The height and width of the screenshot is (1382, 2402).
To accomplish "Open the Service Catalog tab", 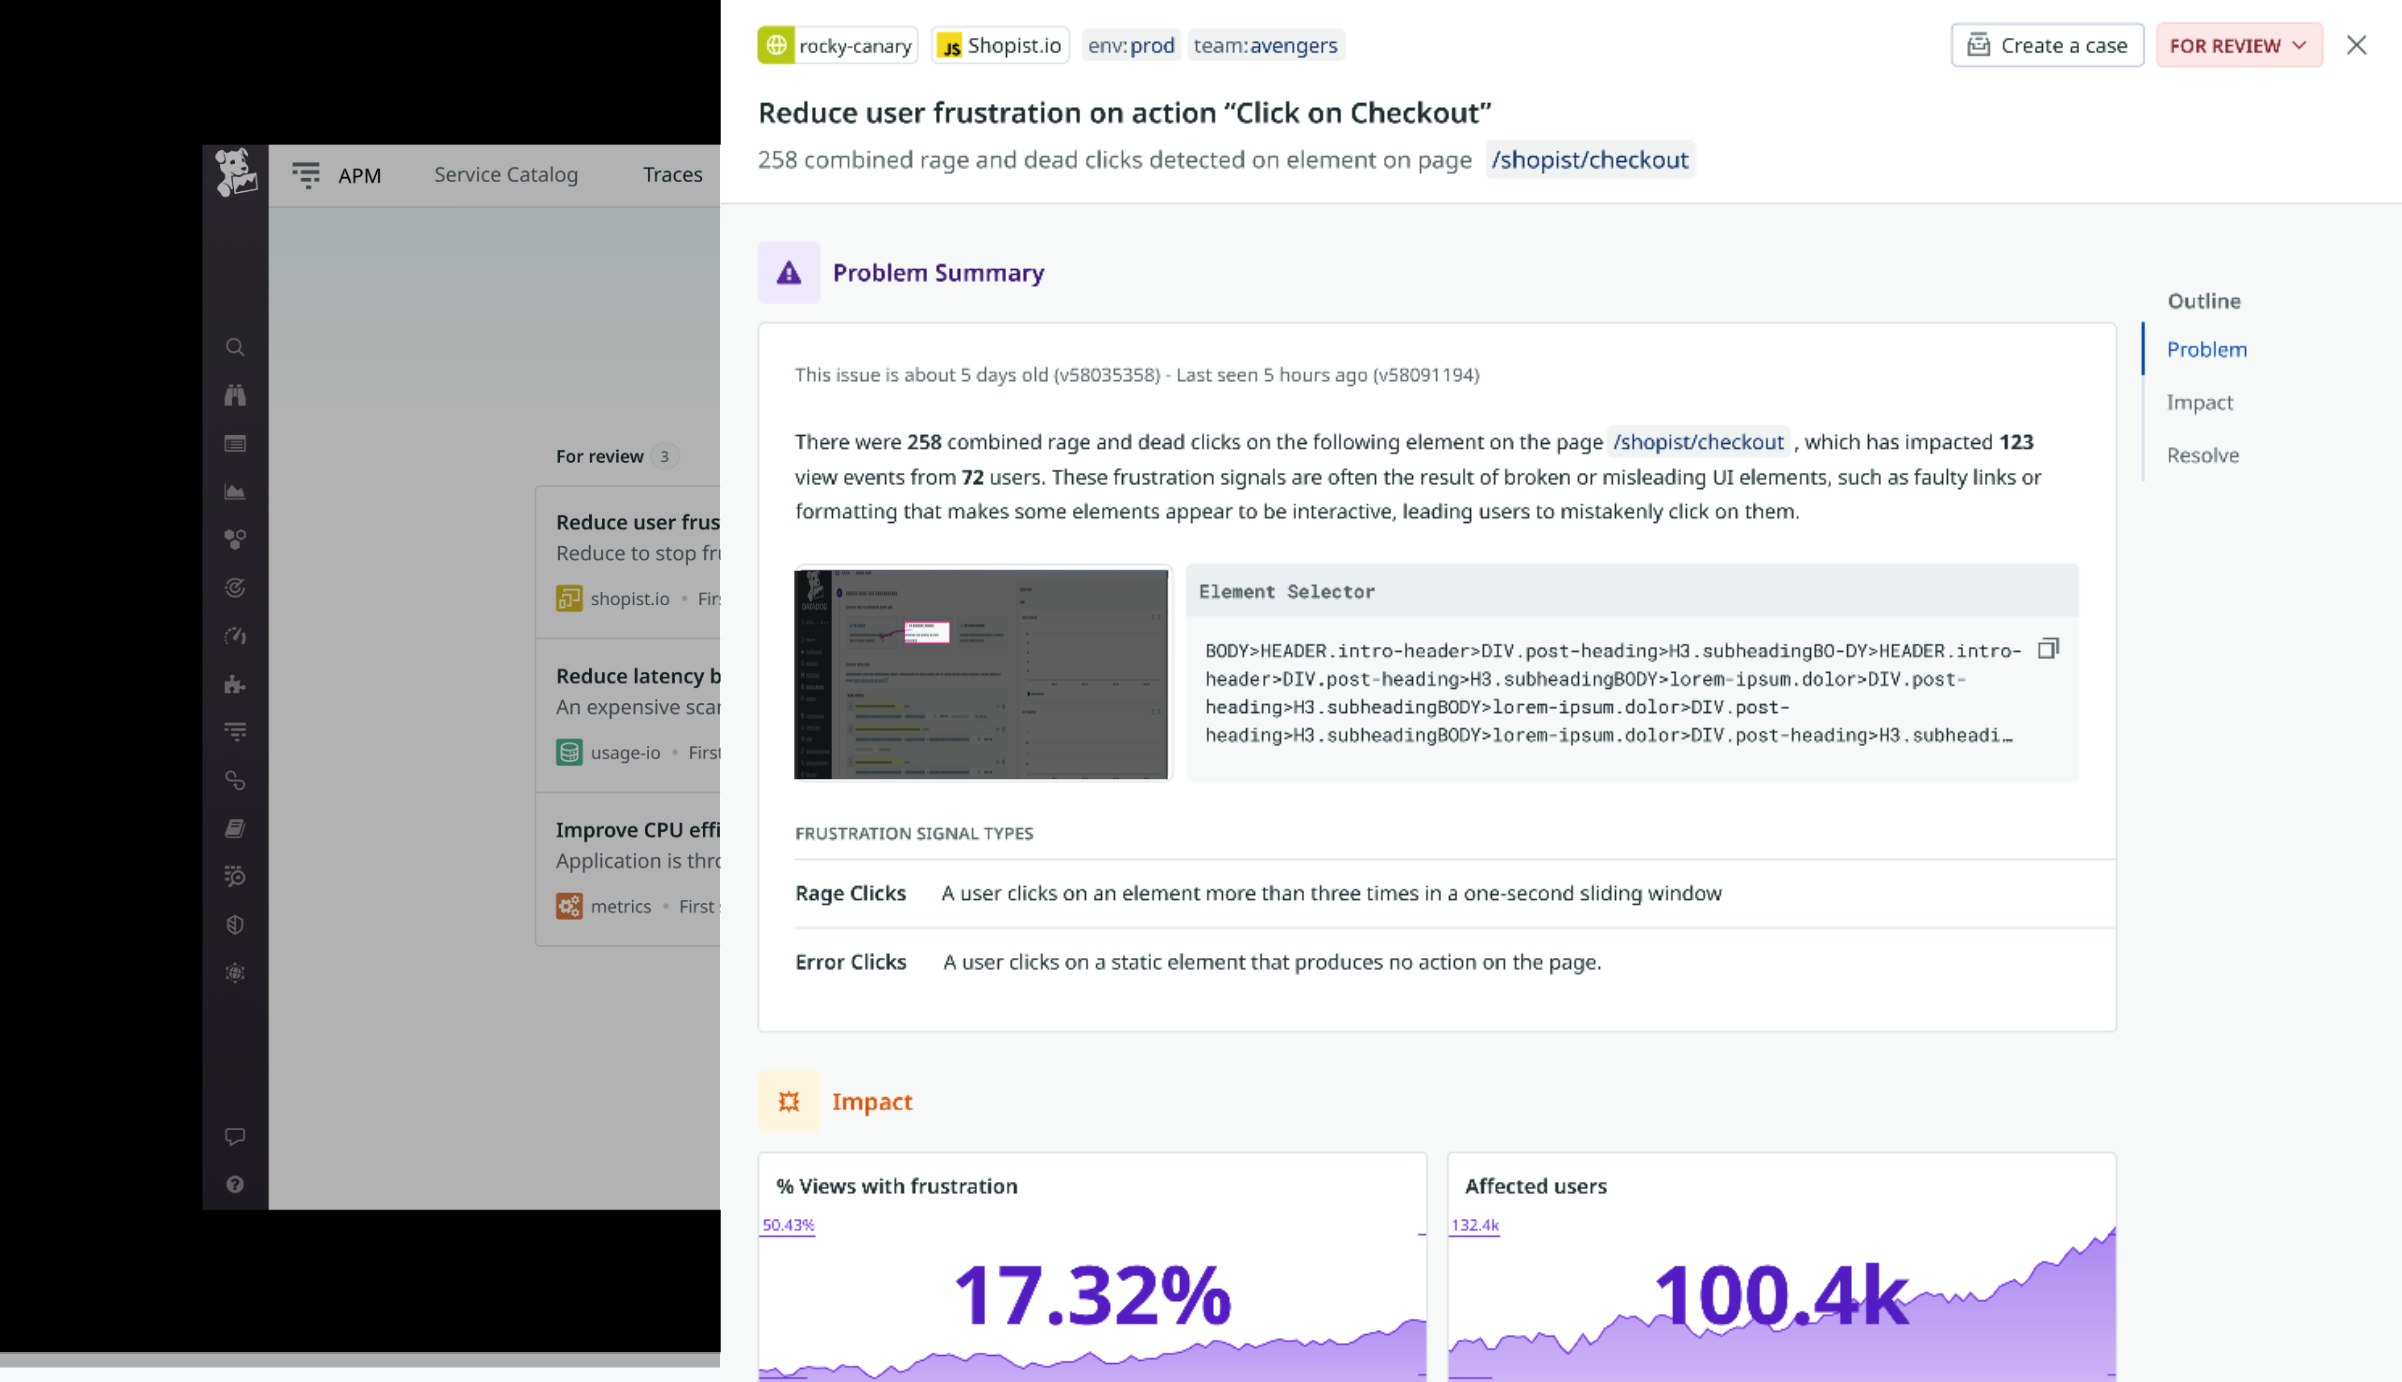I will 506,175.
